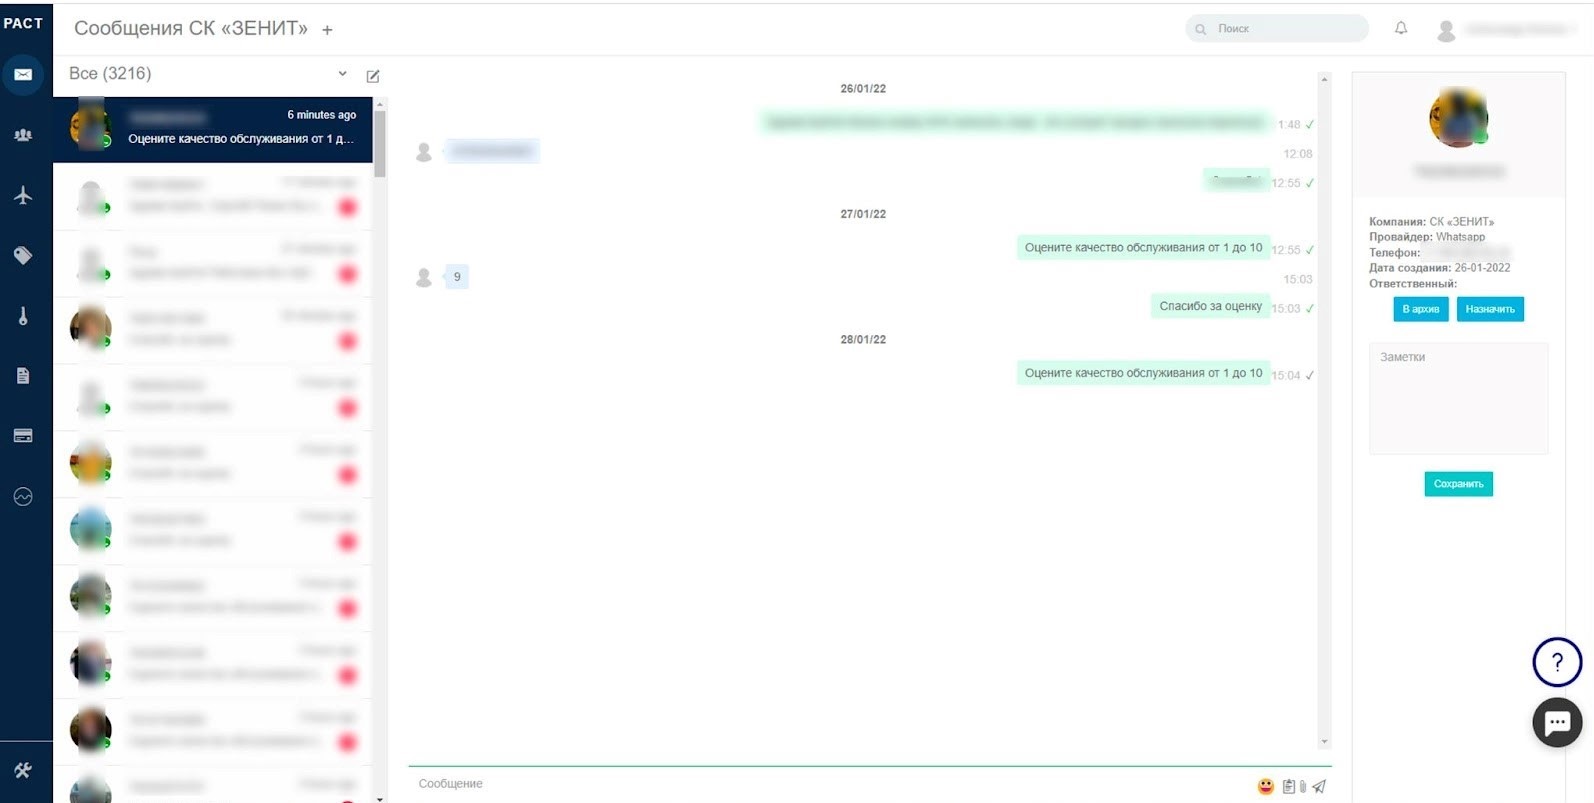Click the Сохранить button under notes

tap(1458, 484)
